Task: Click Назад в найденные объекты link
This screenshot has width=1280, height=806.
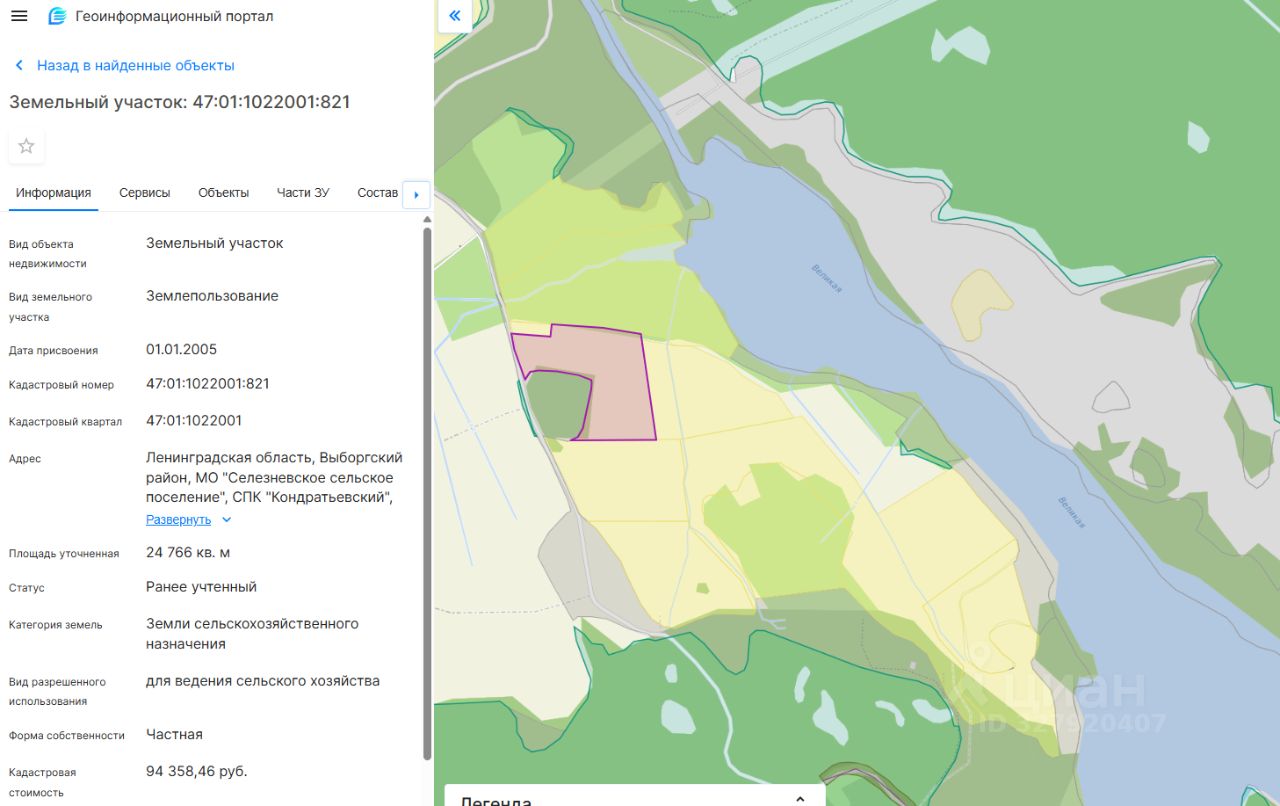Action: 136,65
